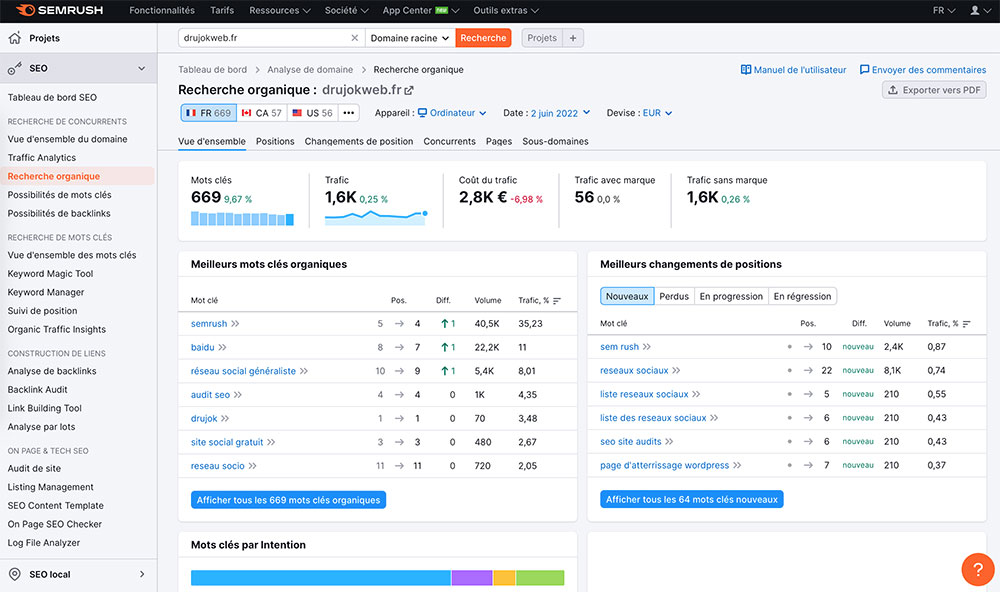Click the plus icon beside Projets
Screen dimensions: 1000x592
click(x=573, y=38)
